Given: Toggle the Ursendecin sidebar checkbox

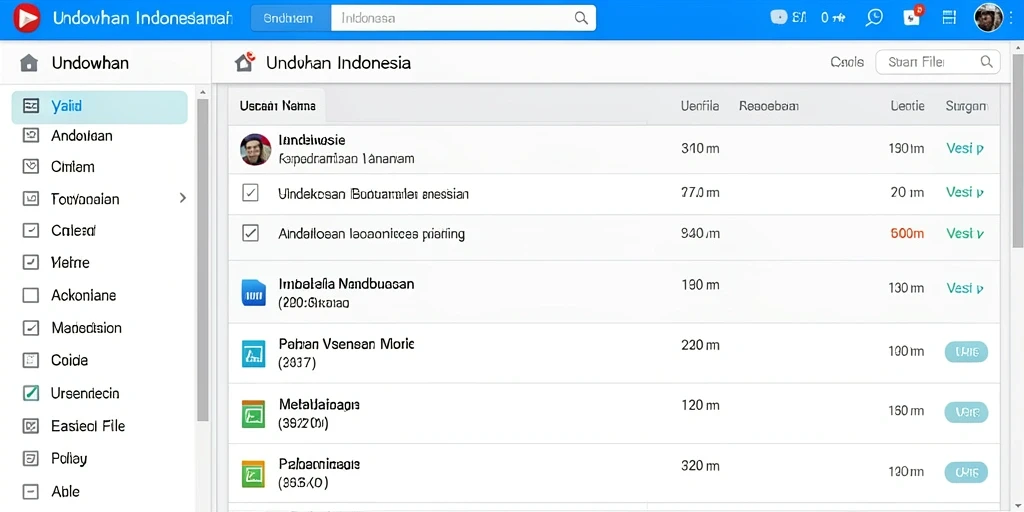Looking at the screenshot, I should click(x=31, y=393).
